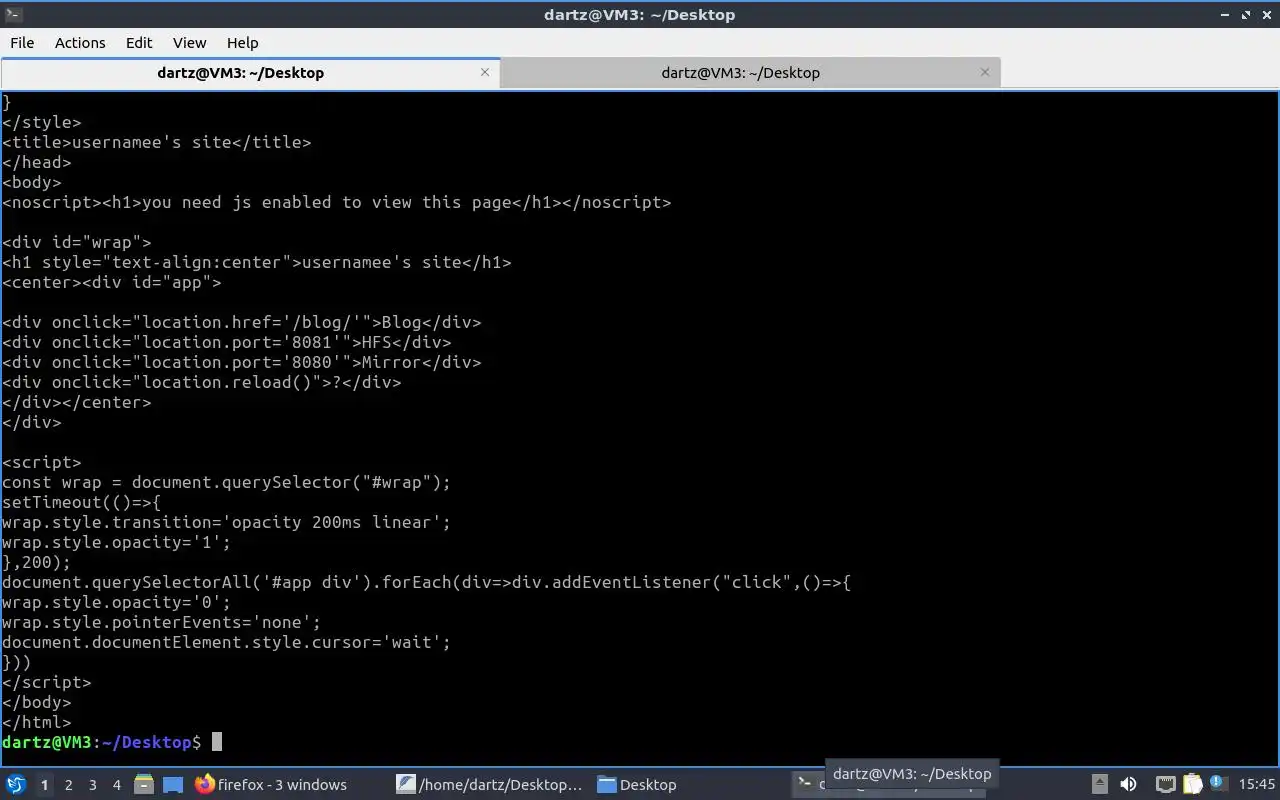The image size is (1280, 800).
Task: Click the 'opacity 200ms linear' transition line
Action: (x=227, y=522)
